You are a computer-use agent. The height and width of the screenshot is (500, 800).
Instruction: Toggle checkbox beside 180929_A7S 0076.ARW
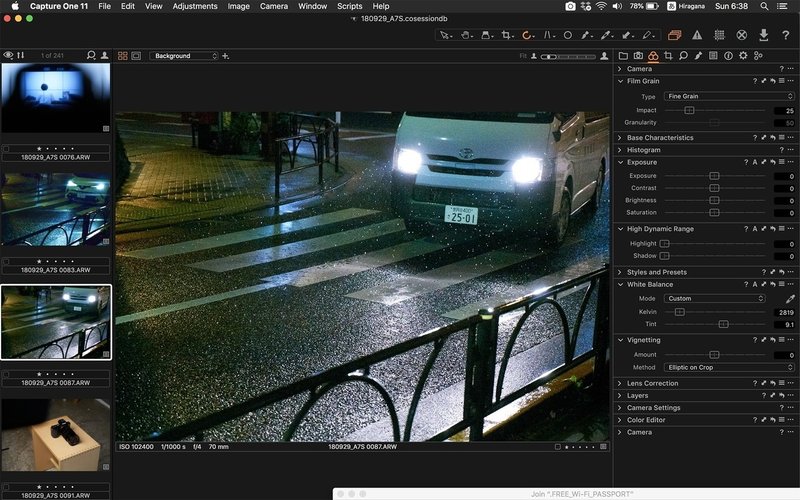pyautogui.click(x=6, y=149)
